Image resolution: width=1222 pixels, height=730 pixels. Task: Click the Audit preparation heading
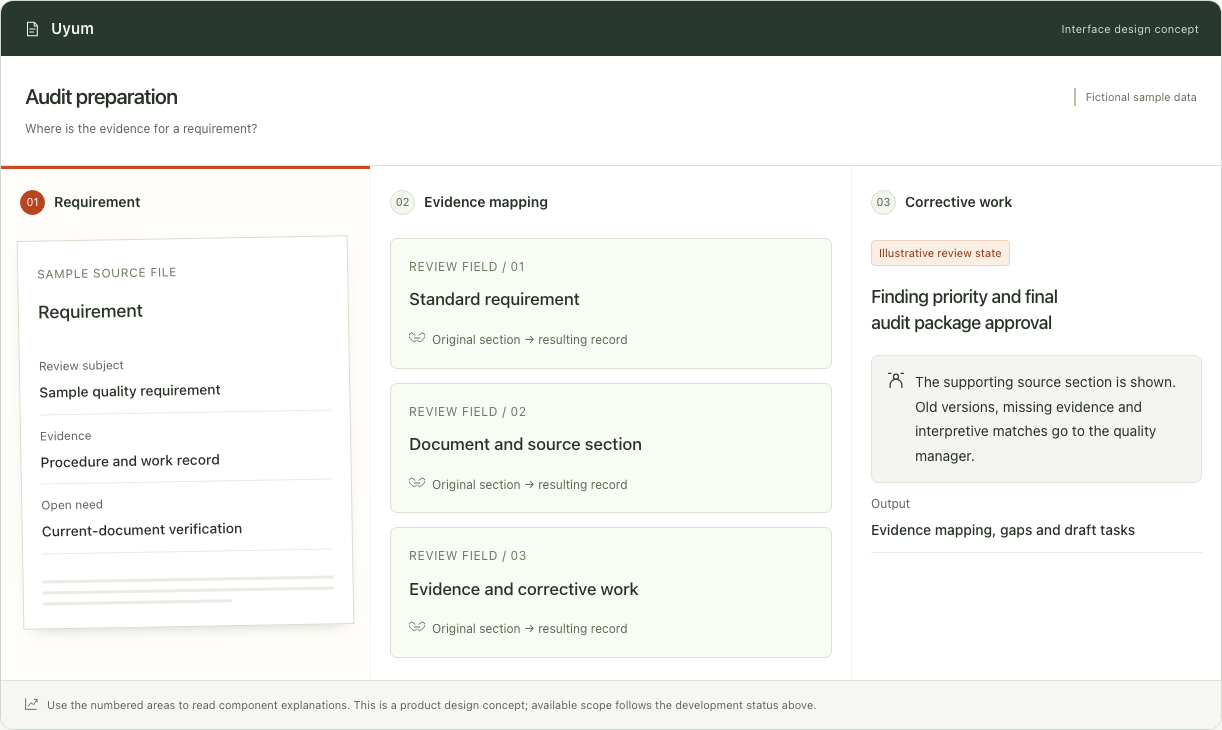point(101,97)
